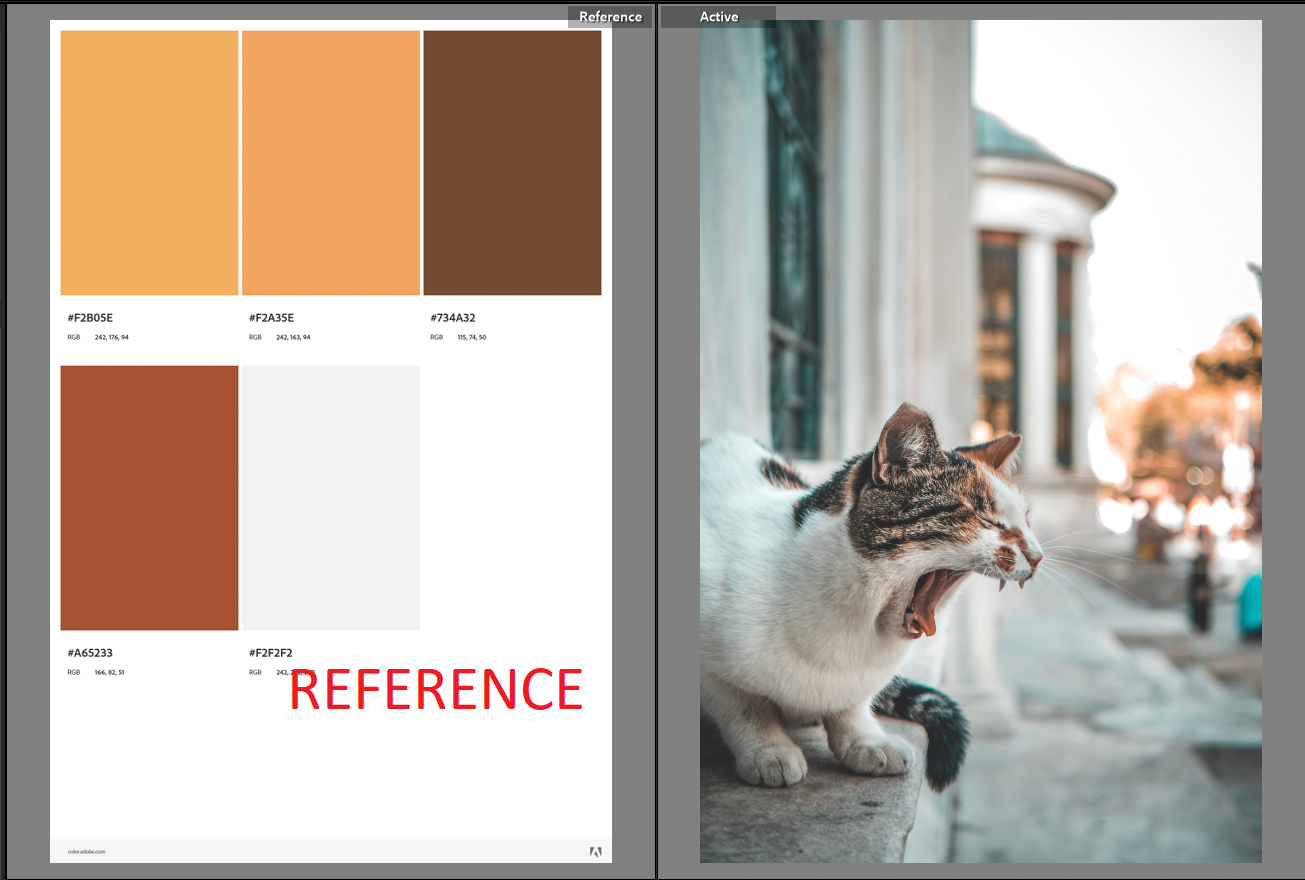Screen dimensions: 1305x880
Task: Click the red REFERENCE watermark text
Action: 434,689
